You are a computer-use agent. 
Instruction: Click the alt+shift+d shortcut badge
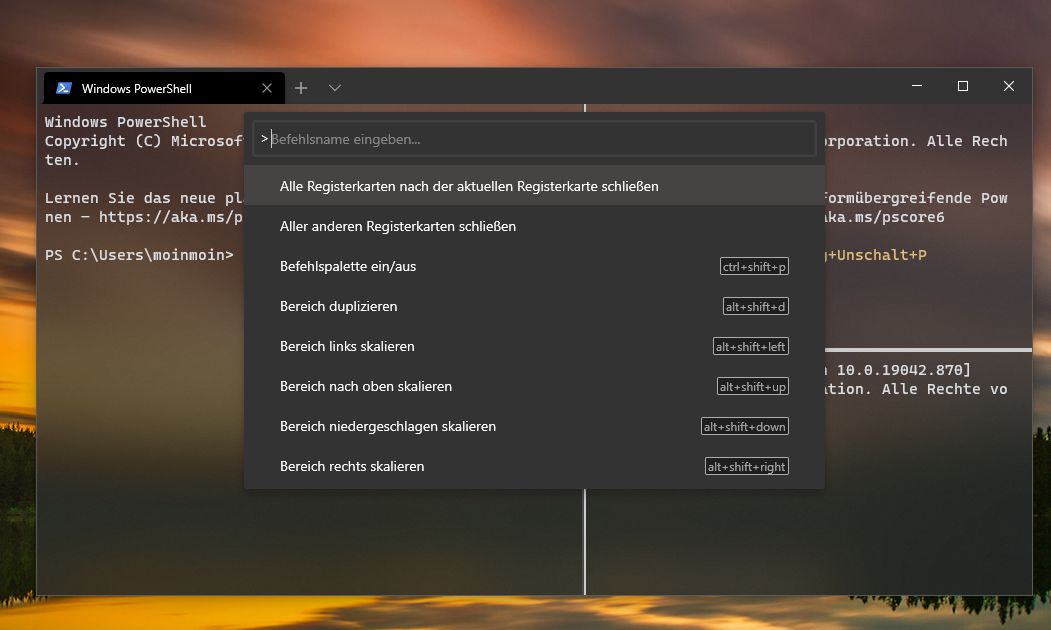tap(755, 306)
